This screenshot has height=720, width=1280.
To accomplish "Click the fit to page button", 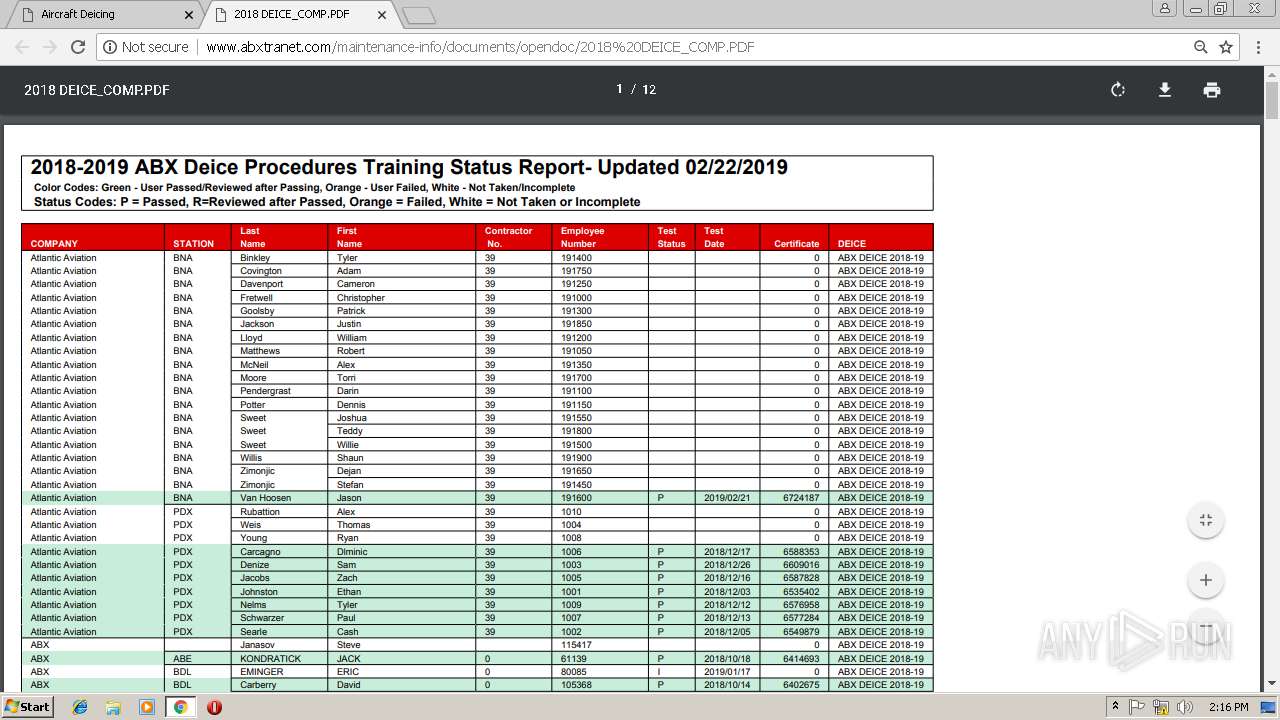I will (1206, 520).
